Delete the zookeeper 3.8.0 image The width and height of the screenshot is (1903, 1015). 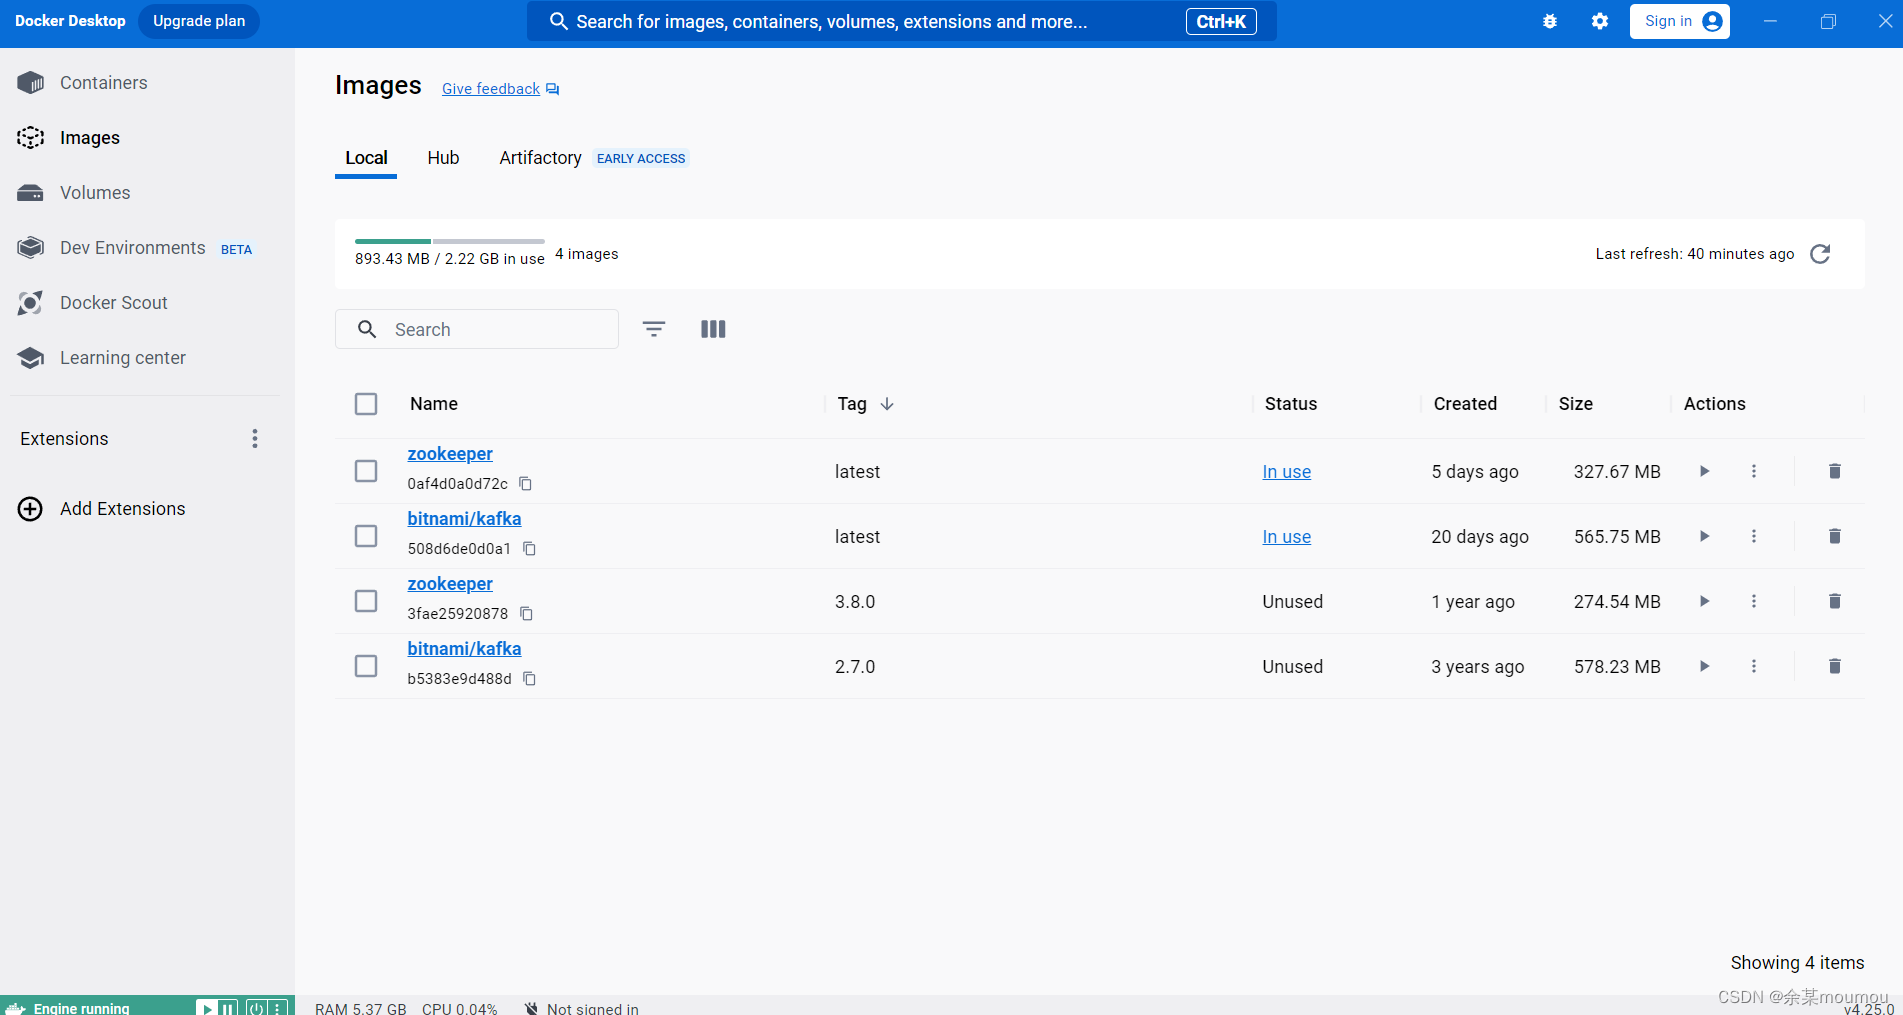point(1835,601)
